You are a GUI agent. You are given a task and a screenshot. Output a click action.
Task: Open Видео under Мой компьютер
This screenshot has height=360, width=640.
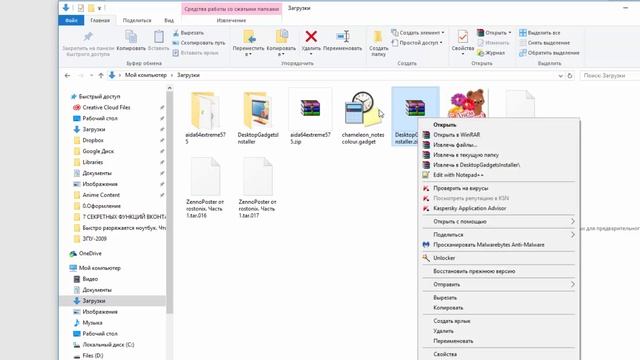90,279
